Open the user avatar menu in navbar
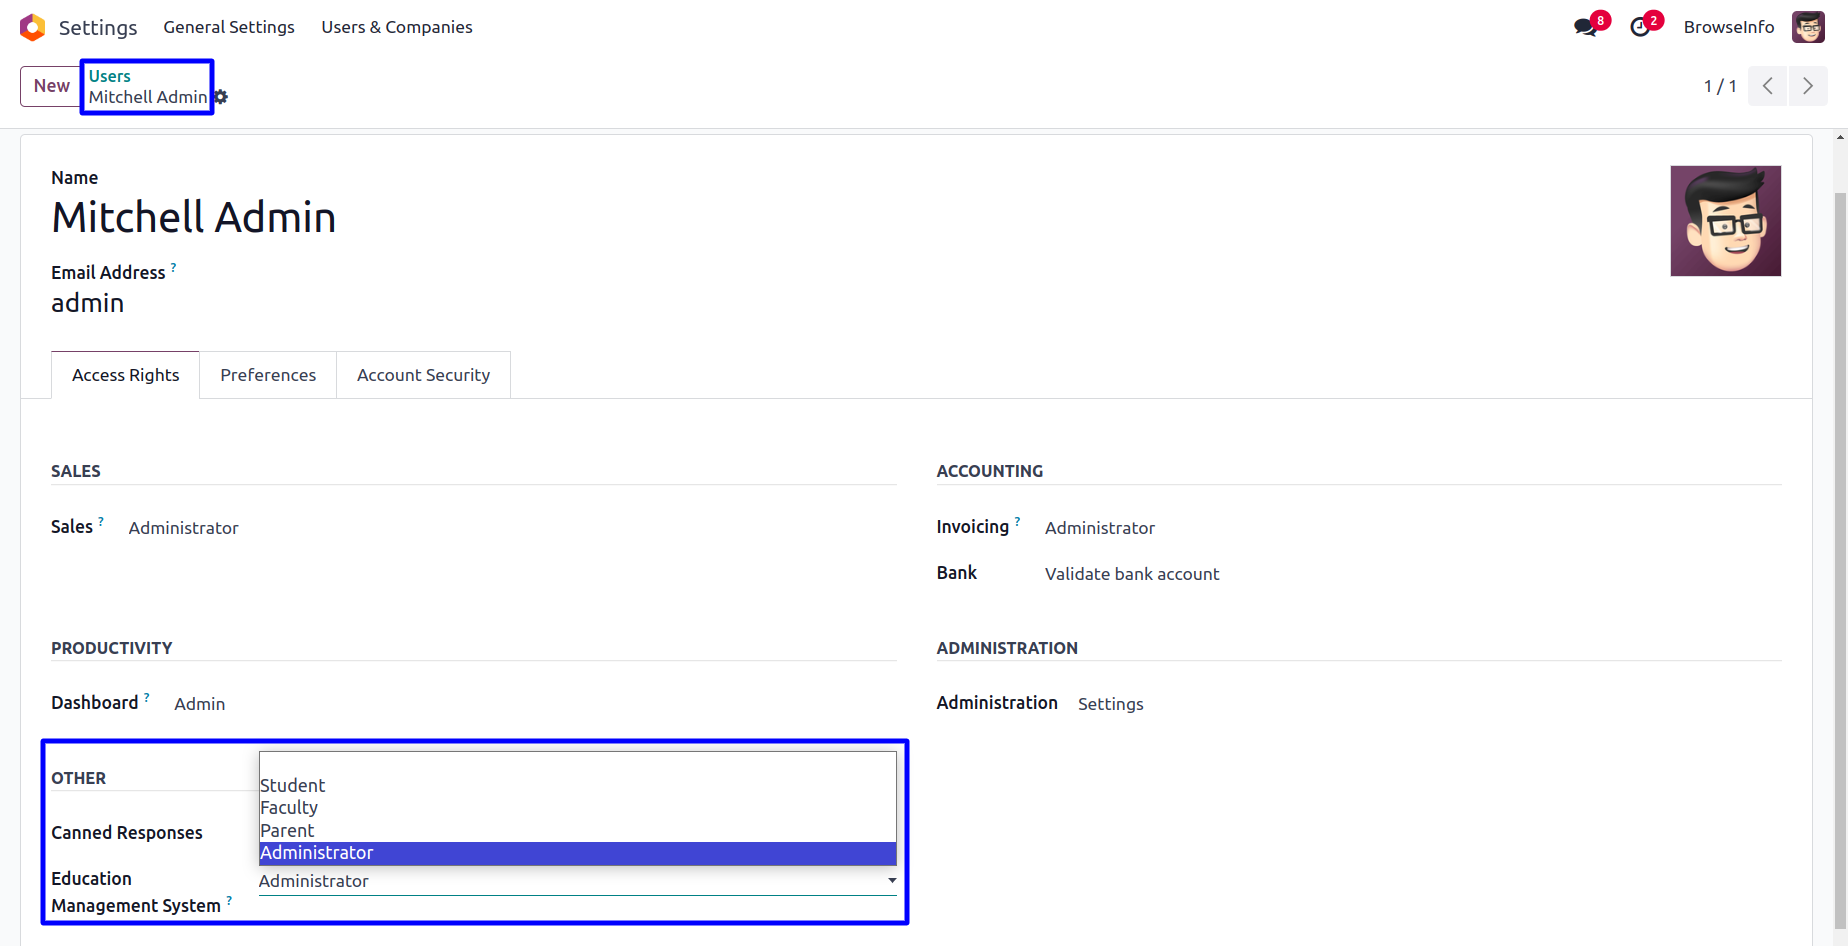Image resolution: width=1848 pixels, height=946 pixels. (1808, 27)
